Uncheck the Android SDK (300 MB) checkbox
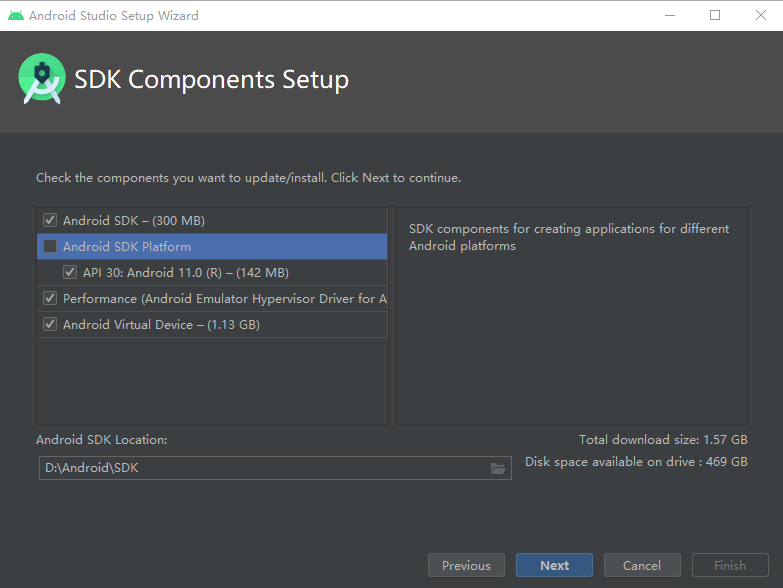This screenshot has width=783, height=588. (50, 220)
